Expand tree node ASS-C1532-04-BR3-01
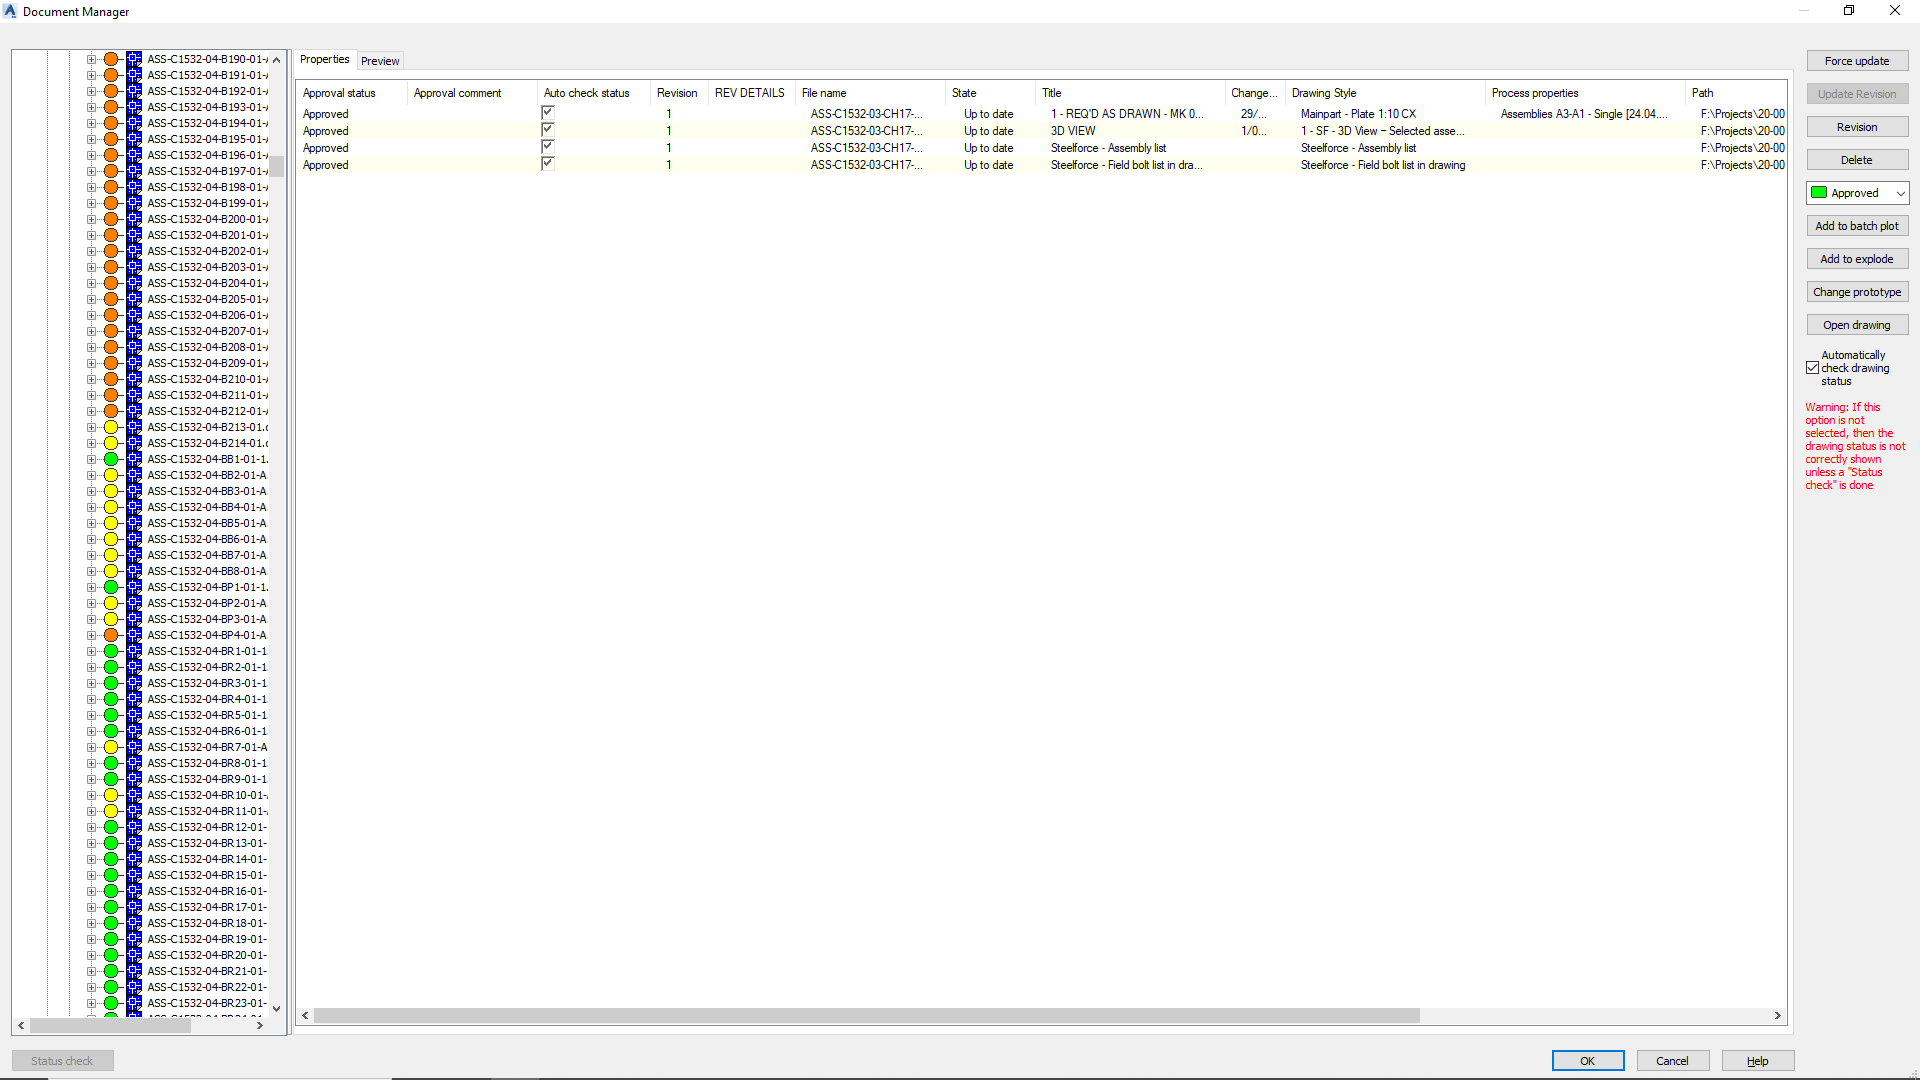The width and height of the screenshot is (1920, 1080). point(91,683)
